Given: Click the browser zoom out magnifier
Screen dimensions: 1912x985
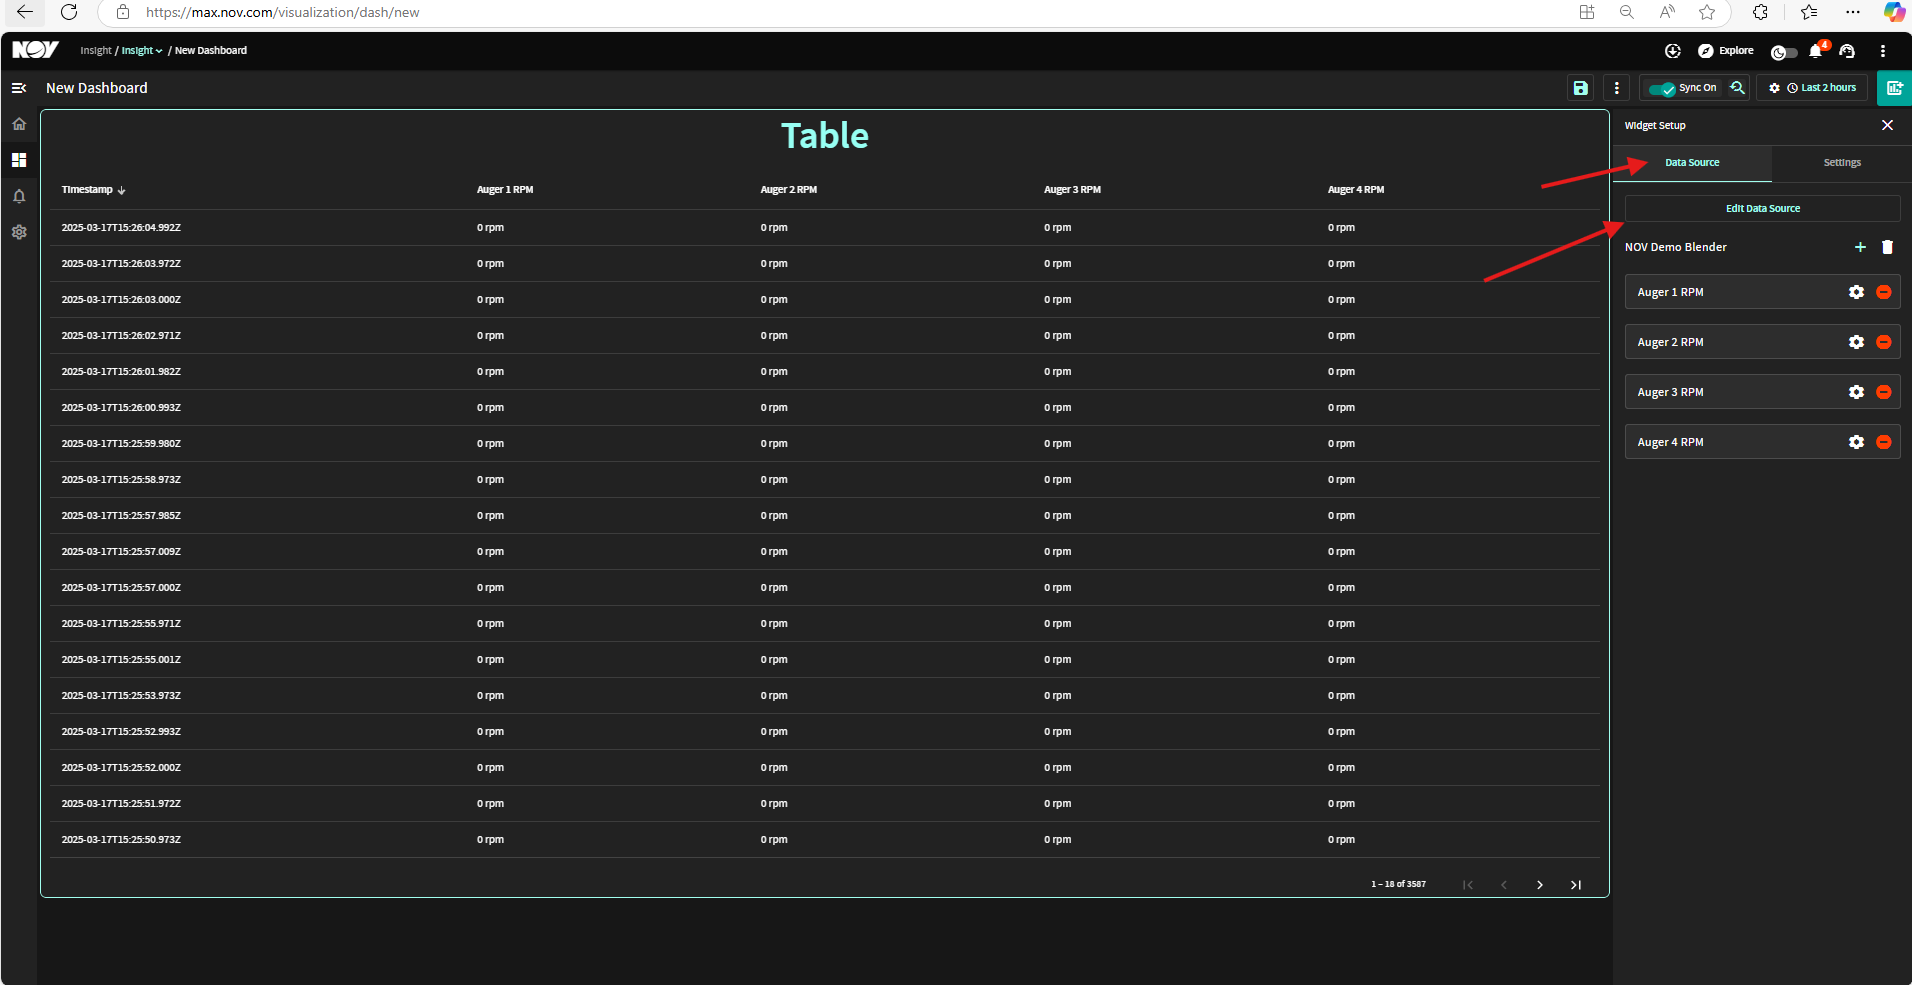Looking at the screenshot, I should pyautogui.click(x=1627, y=12).
